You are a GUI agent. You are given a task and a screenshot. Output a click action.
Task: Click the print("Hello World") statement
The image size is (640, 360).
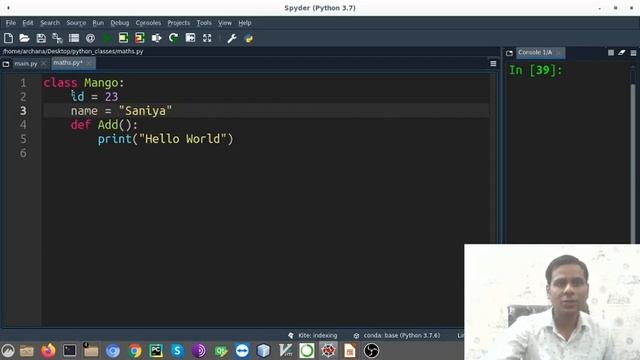pos(165,139)
